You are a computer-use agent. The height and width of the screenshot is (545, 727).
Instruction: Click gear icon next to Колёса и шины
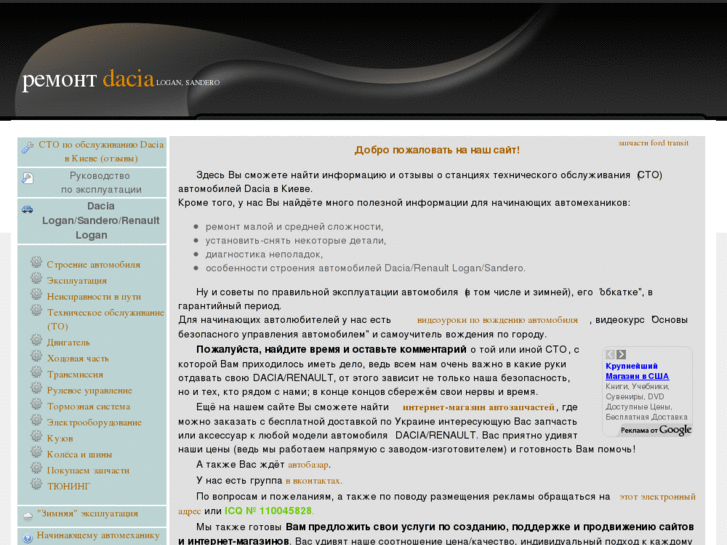[x=36, y=452]
